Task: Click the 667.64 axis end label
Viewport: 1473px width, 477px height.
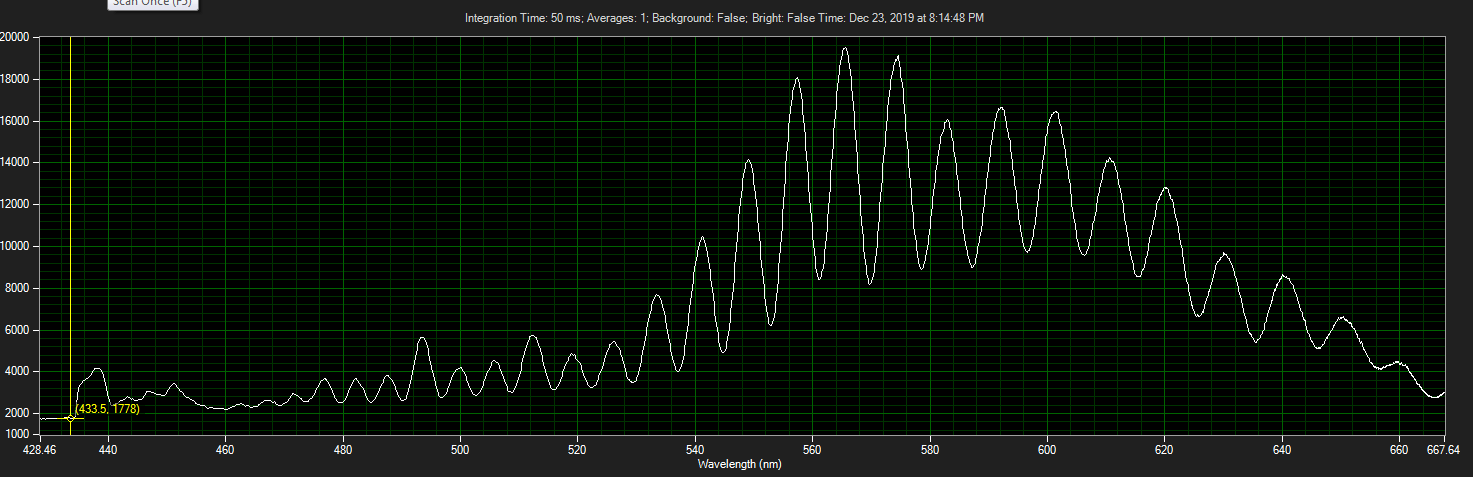Action: click(1443, 451)
